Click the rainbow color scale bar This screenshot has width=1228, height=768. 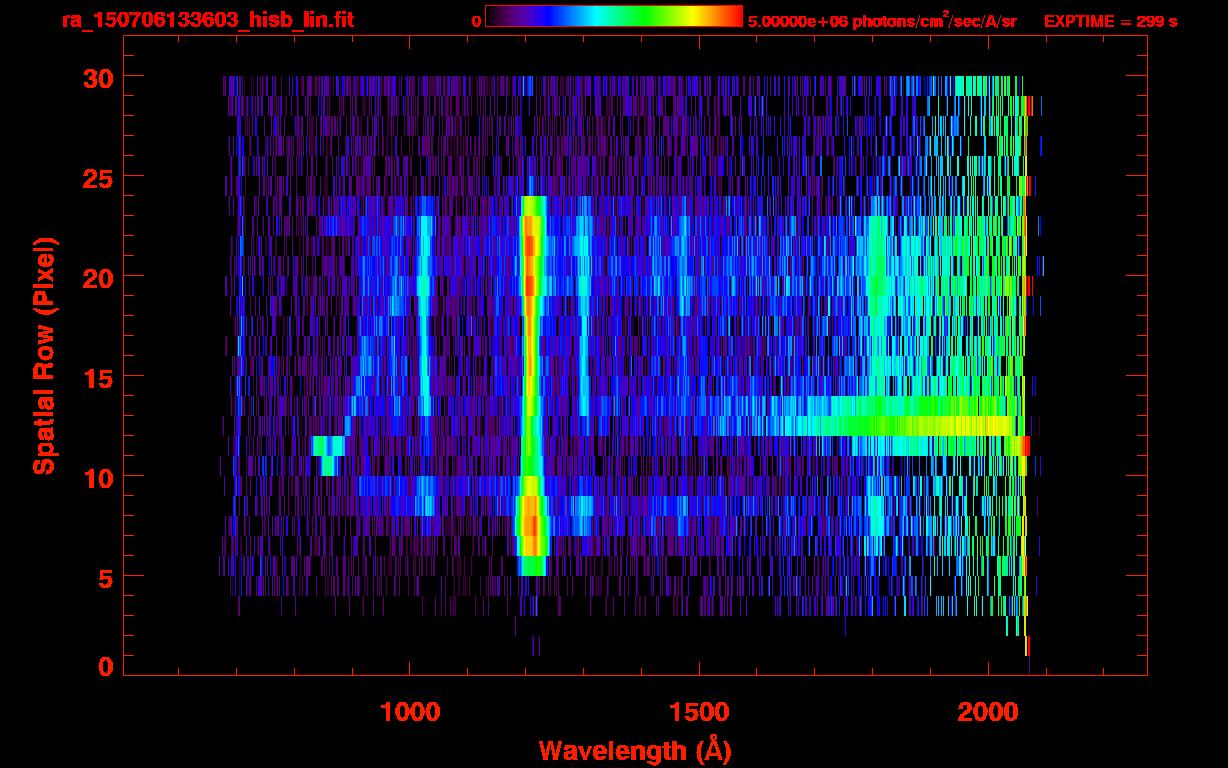coord(614,16)
